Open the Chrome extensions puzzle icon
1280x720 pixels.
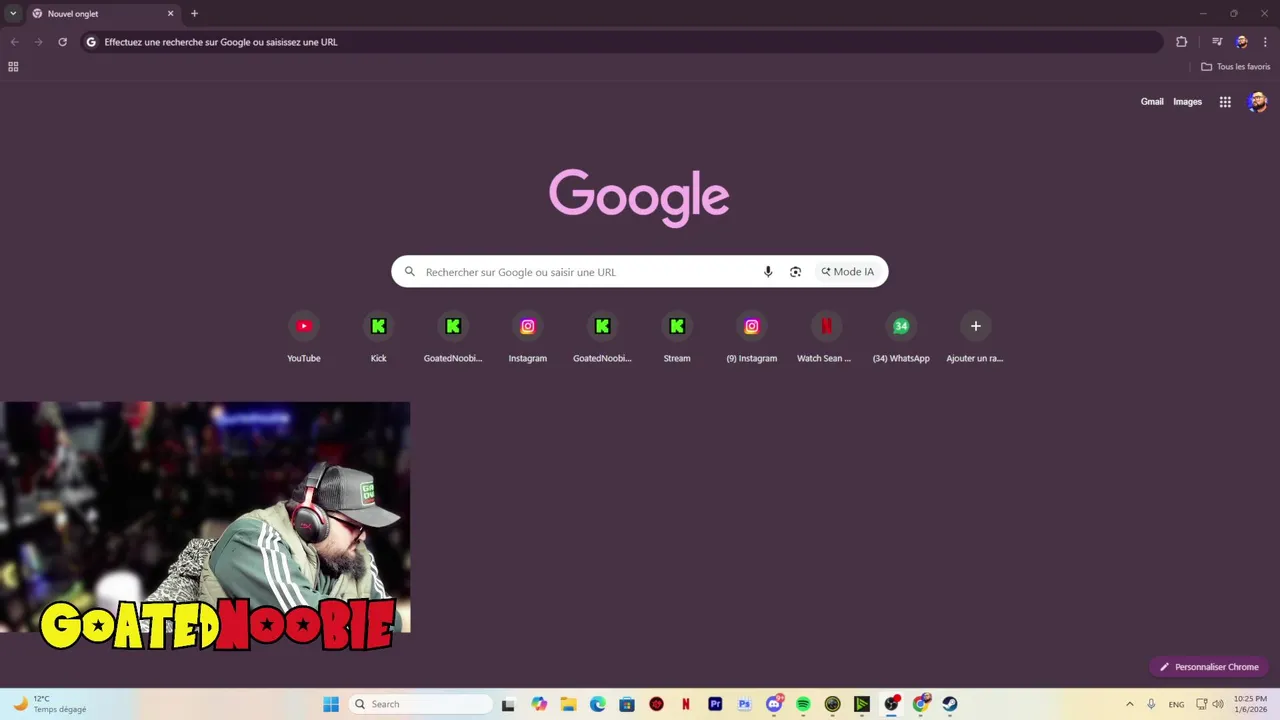point(1182,42)
